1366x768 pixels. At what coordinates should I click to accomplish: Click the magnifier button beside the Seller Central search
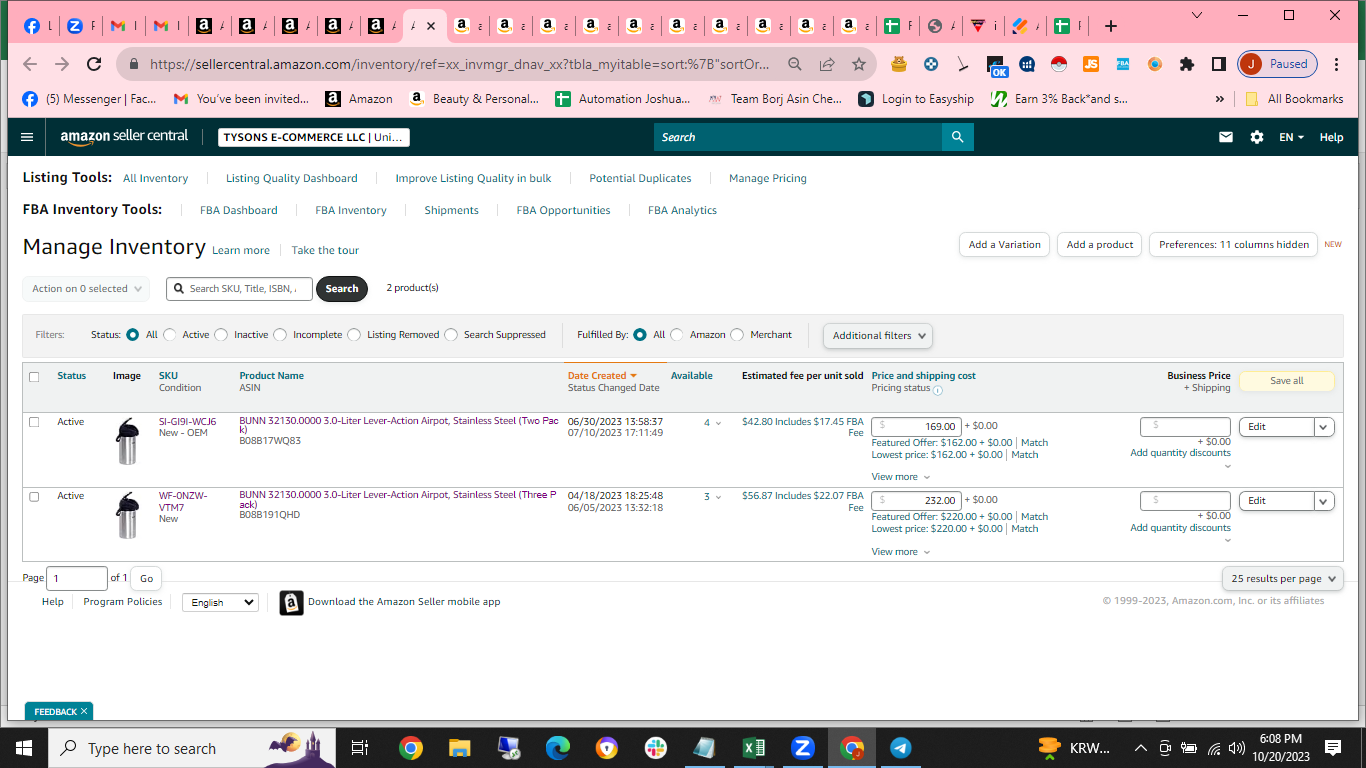(958, 137)
